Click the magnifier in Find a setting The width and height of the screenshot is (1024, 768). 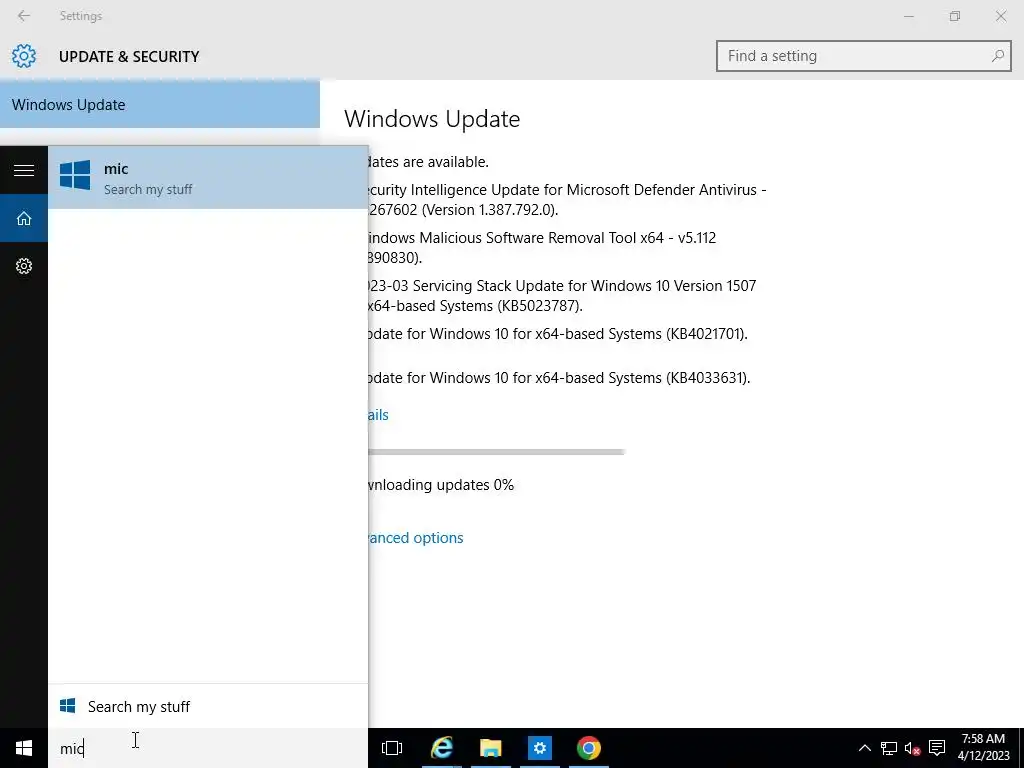click(997, 56)
